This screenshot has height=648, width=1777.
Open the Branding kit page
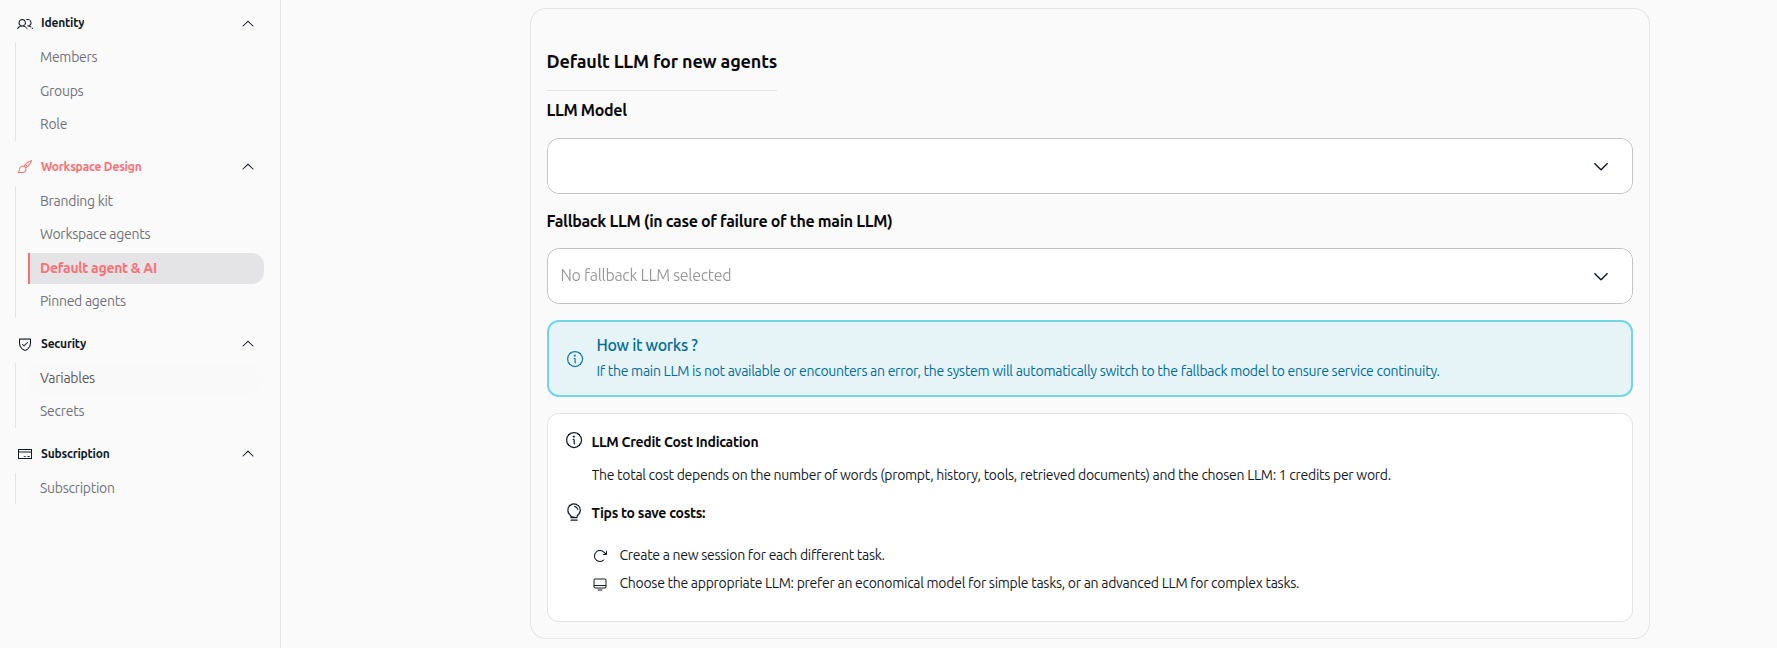coord(76,201)
